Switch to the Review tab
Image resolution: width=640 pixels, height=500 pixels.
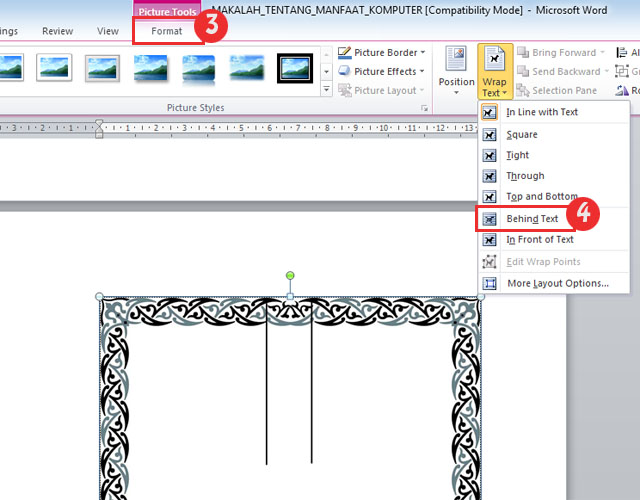click(58, 31)
